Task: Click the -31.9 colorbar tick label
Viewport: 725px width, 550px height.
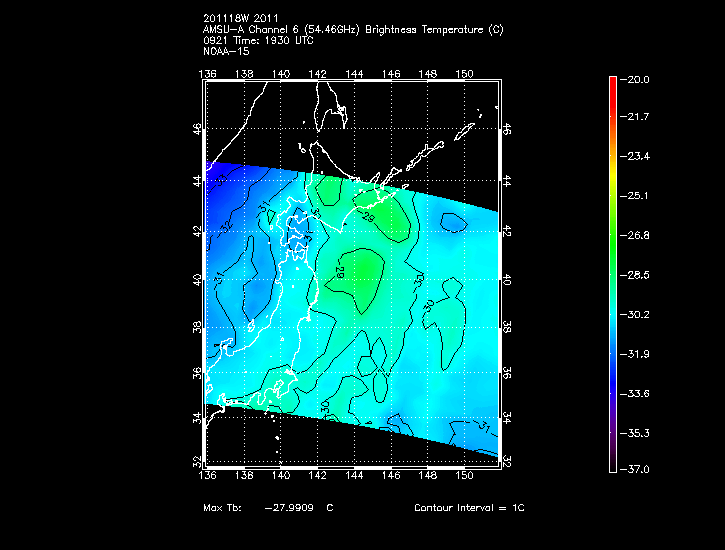Action: click(x=637, y=353)
